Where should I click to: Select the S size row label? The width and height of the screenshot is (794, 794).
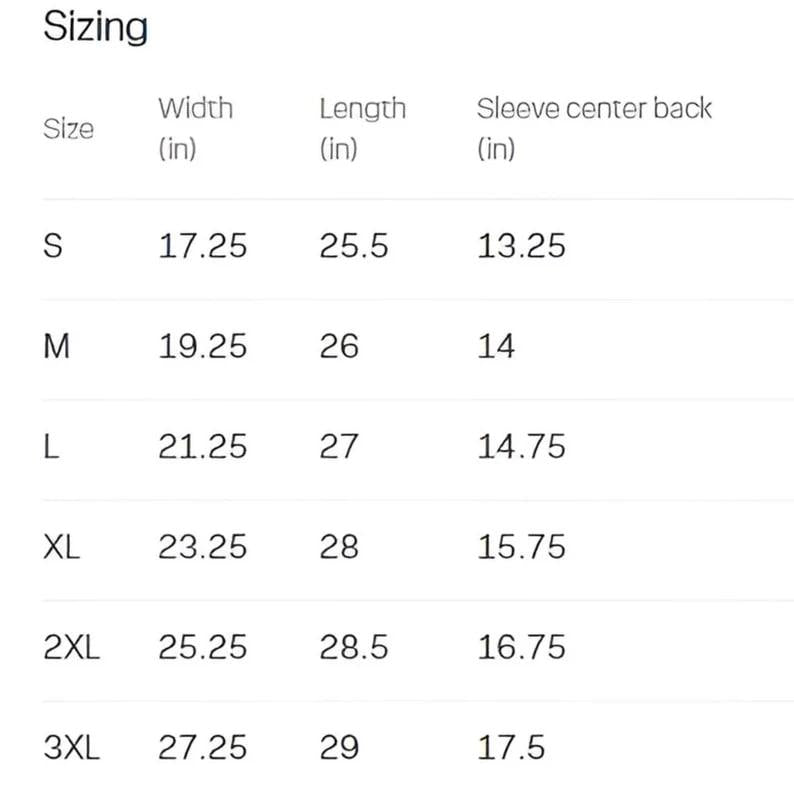point(53,246)
